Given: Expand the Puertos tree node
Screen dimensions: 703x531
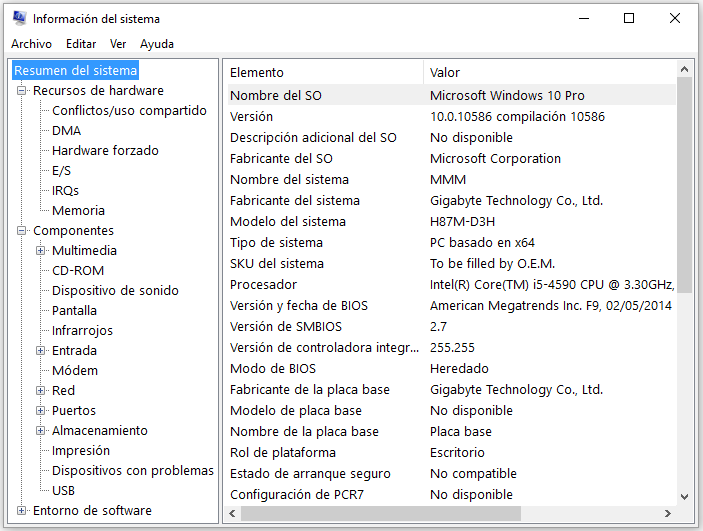Looking at the screenshot, I should pos(40,410).
